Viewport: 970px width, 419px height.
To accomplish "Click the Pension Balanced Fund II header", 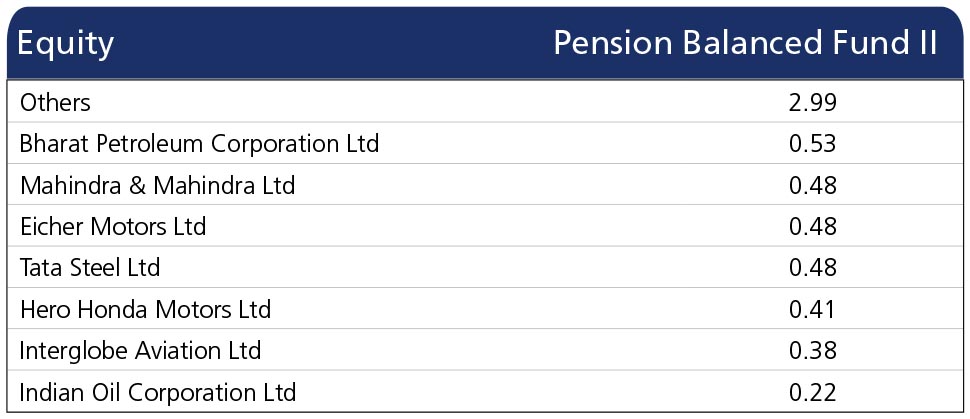I will tap(745, 43).
